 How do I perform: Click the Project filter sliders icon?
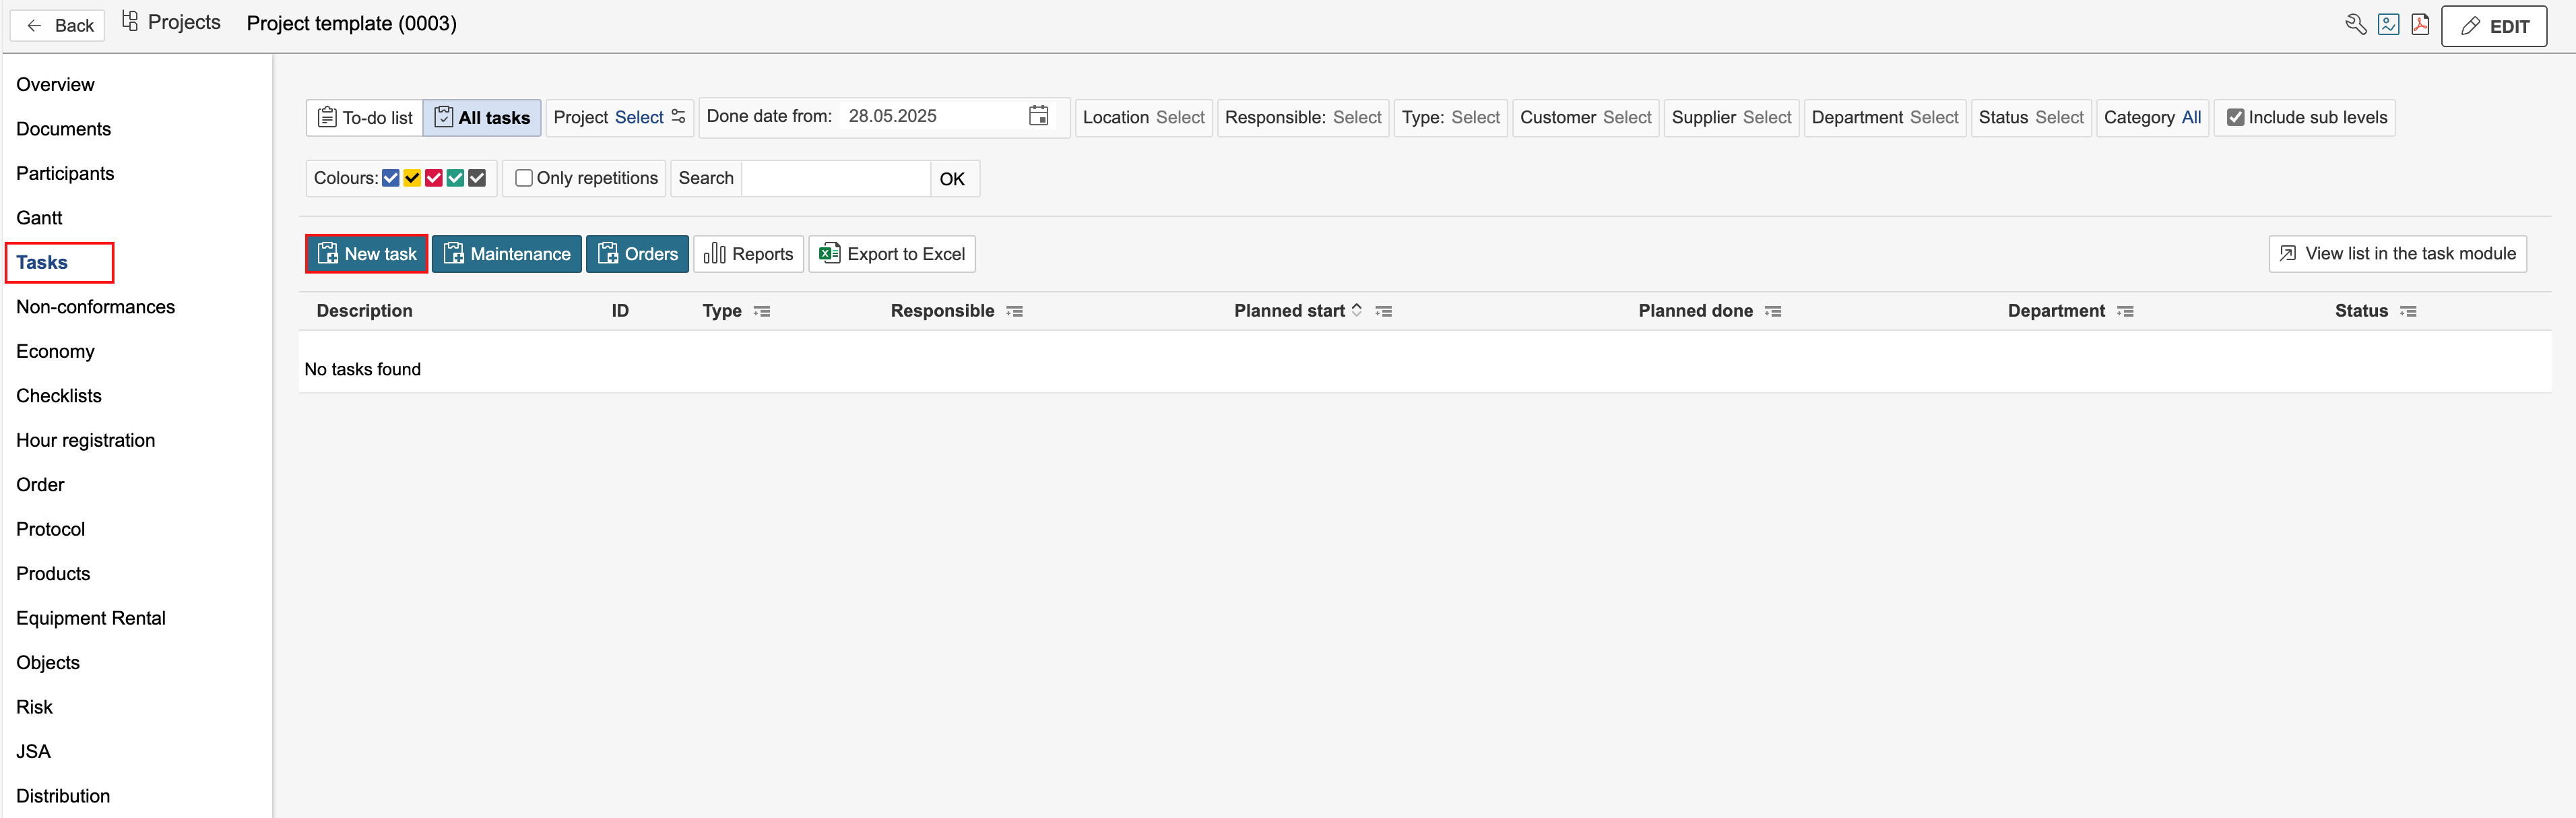(679, 117)
